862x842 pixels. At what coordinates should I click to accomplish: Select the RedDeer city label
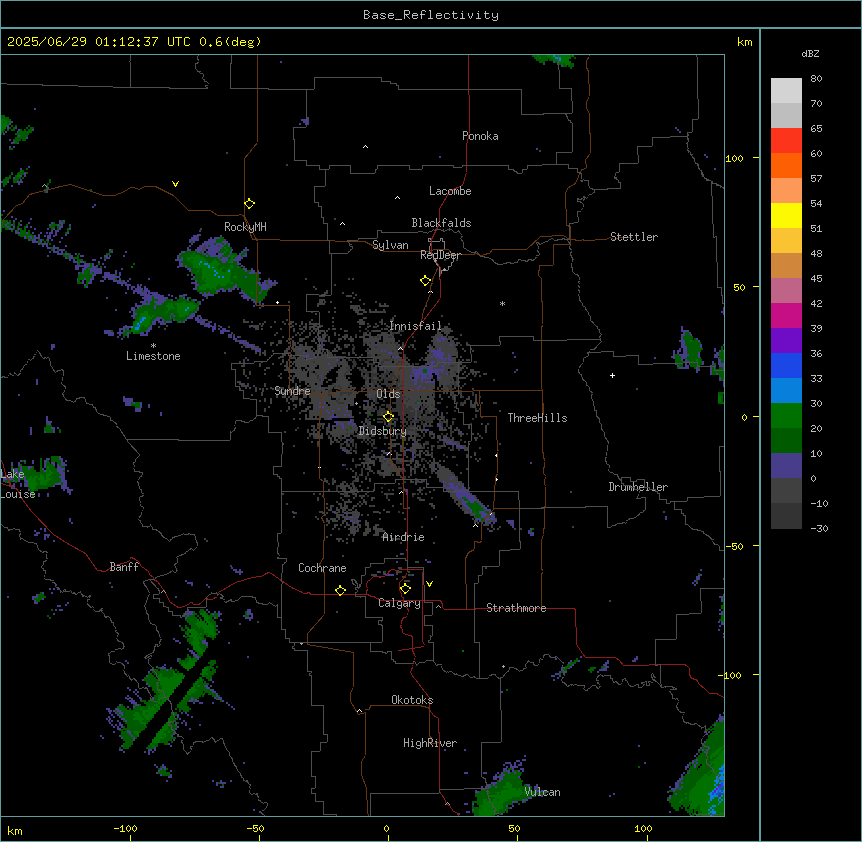tap(440, 255)
